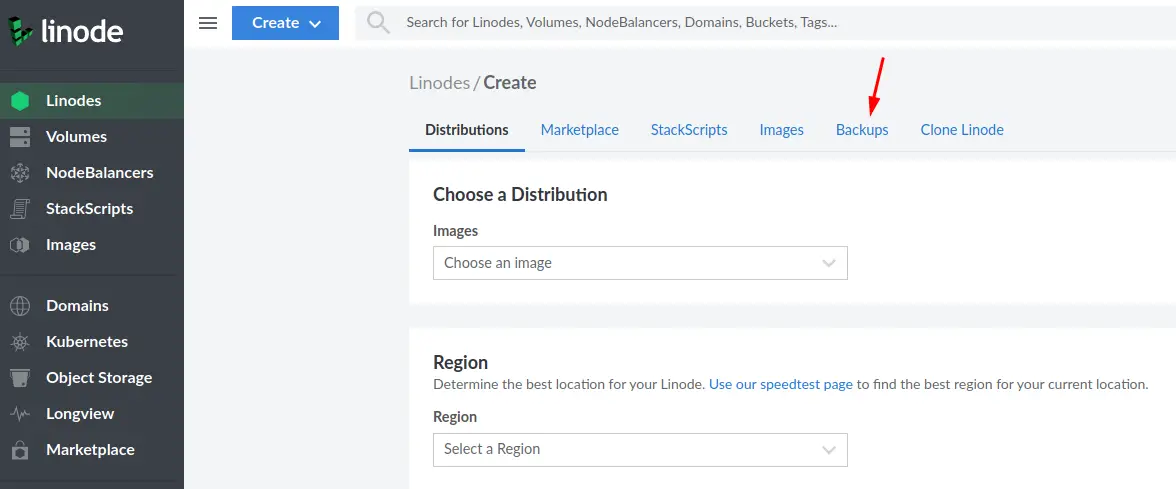The height and width of the screenshot is (489, 1176).
Task: Toggle the hamburger navigation menu
Action: pyautogui.click(x=208, y=23)
